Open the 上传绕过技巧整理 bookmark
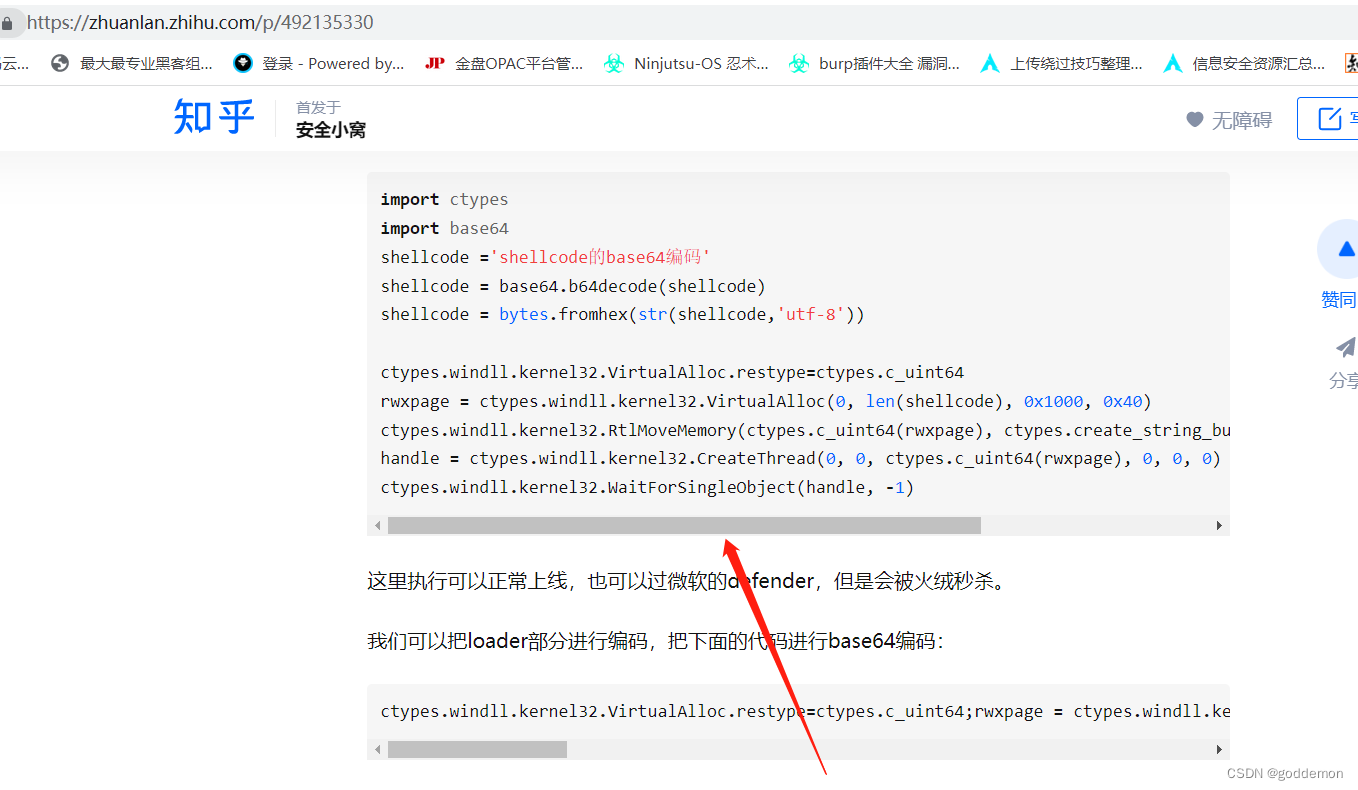Image resolution: width=1358 pixels, height=790 pixels. (1062, 63)
